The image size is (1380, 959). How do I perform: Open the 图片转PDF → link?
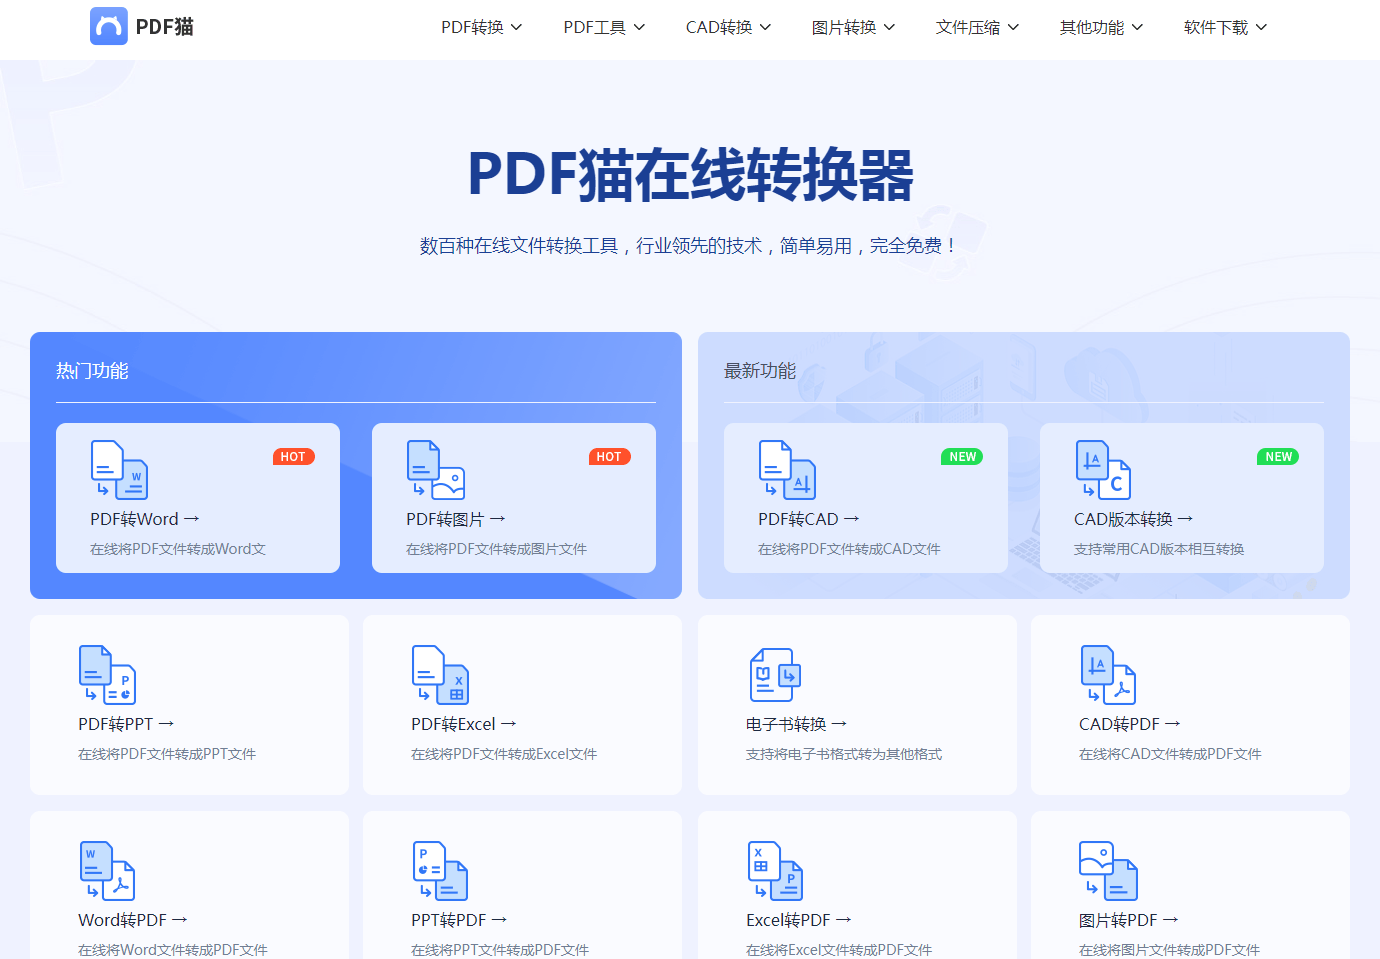tap(1129, 920)
